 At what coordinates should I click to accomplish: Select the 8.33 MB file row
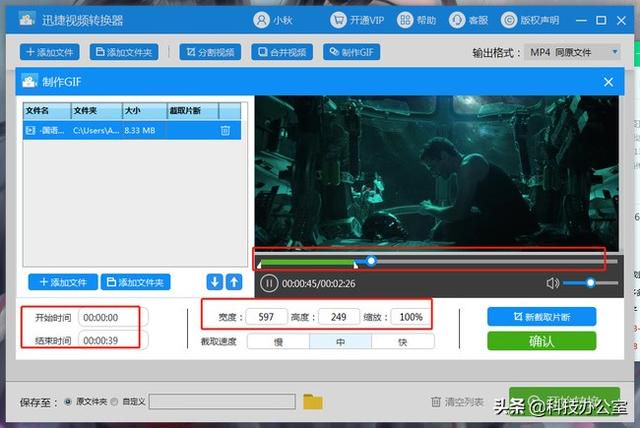coord(132,131)
